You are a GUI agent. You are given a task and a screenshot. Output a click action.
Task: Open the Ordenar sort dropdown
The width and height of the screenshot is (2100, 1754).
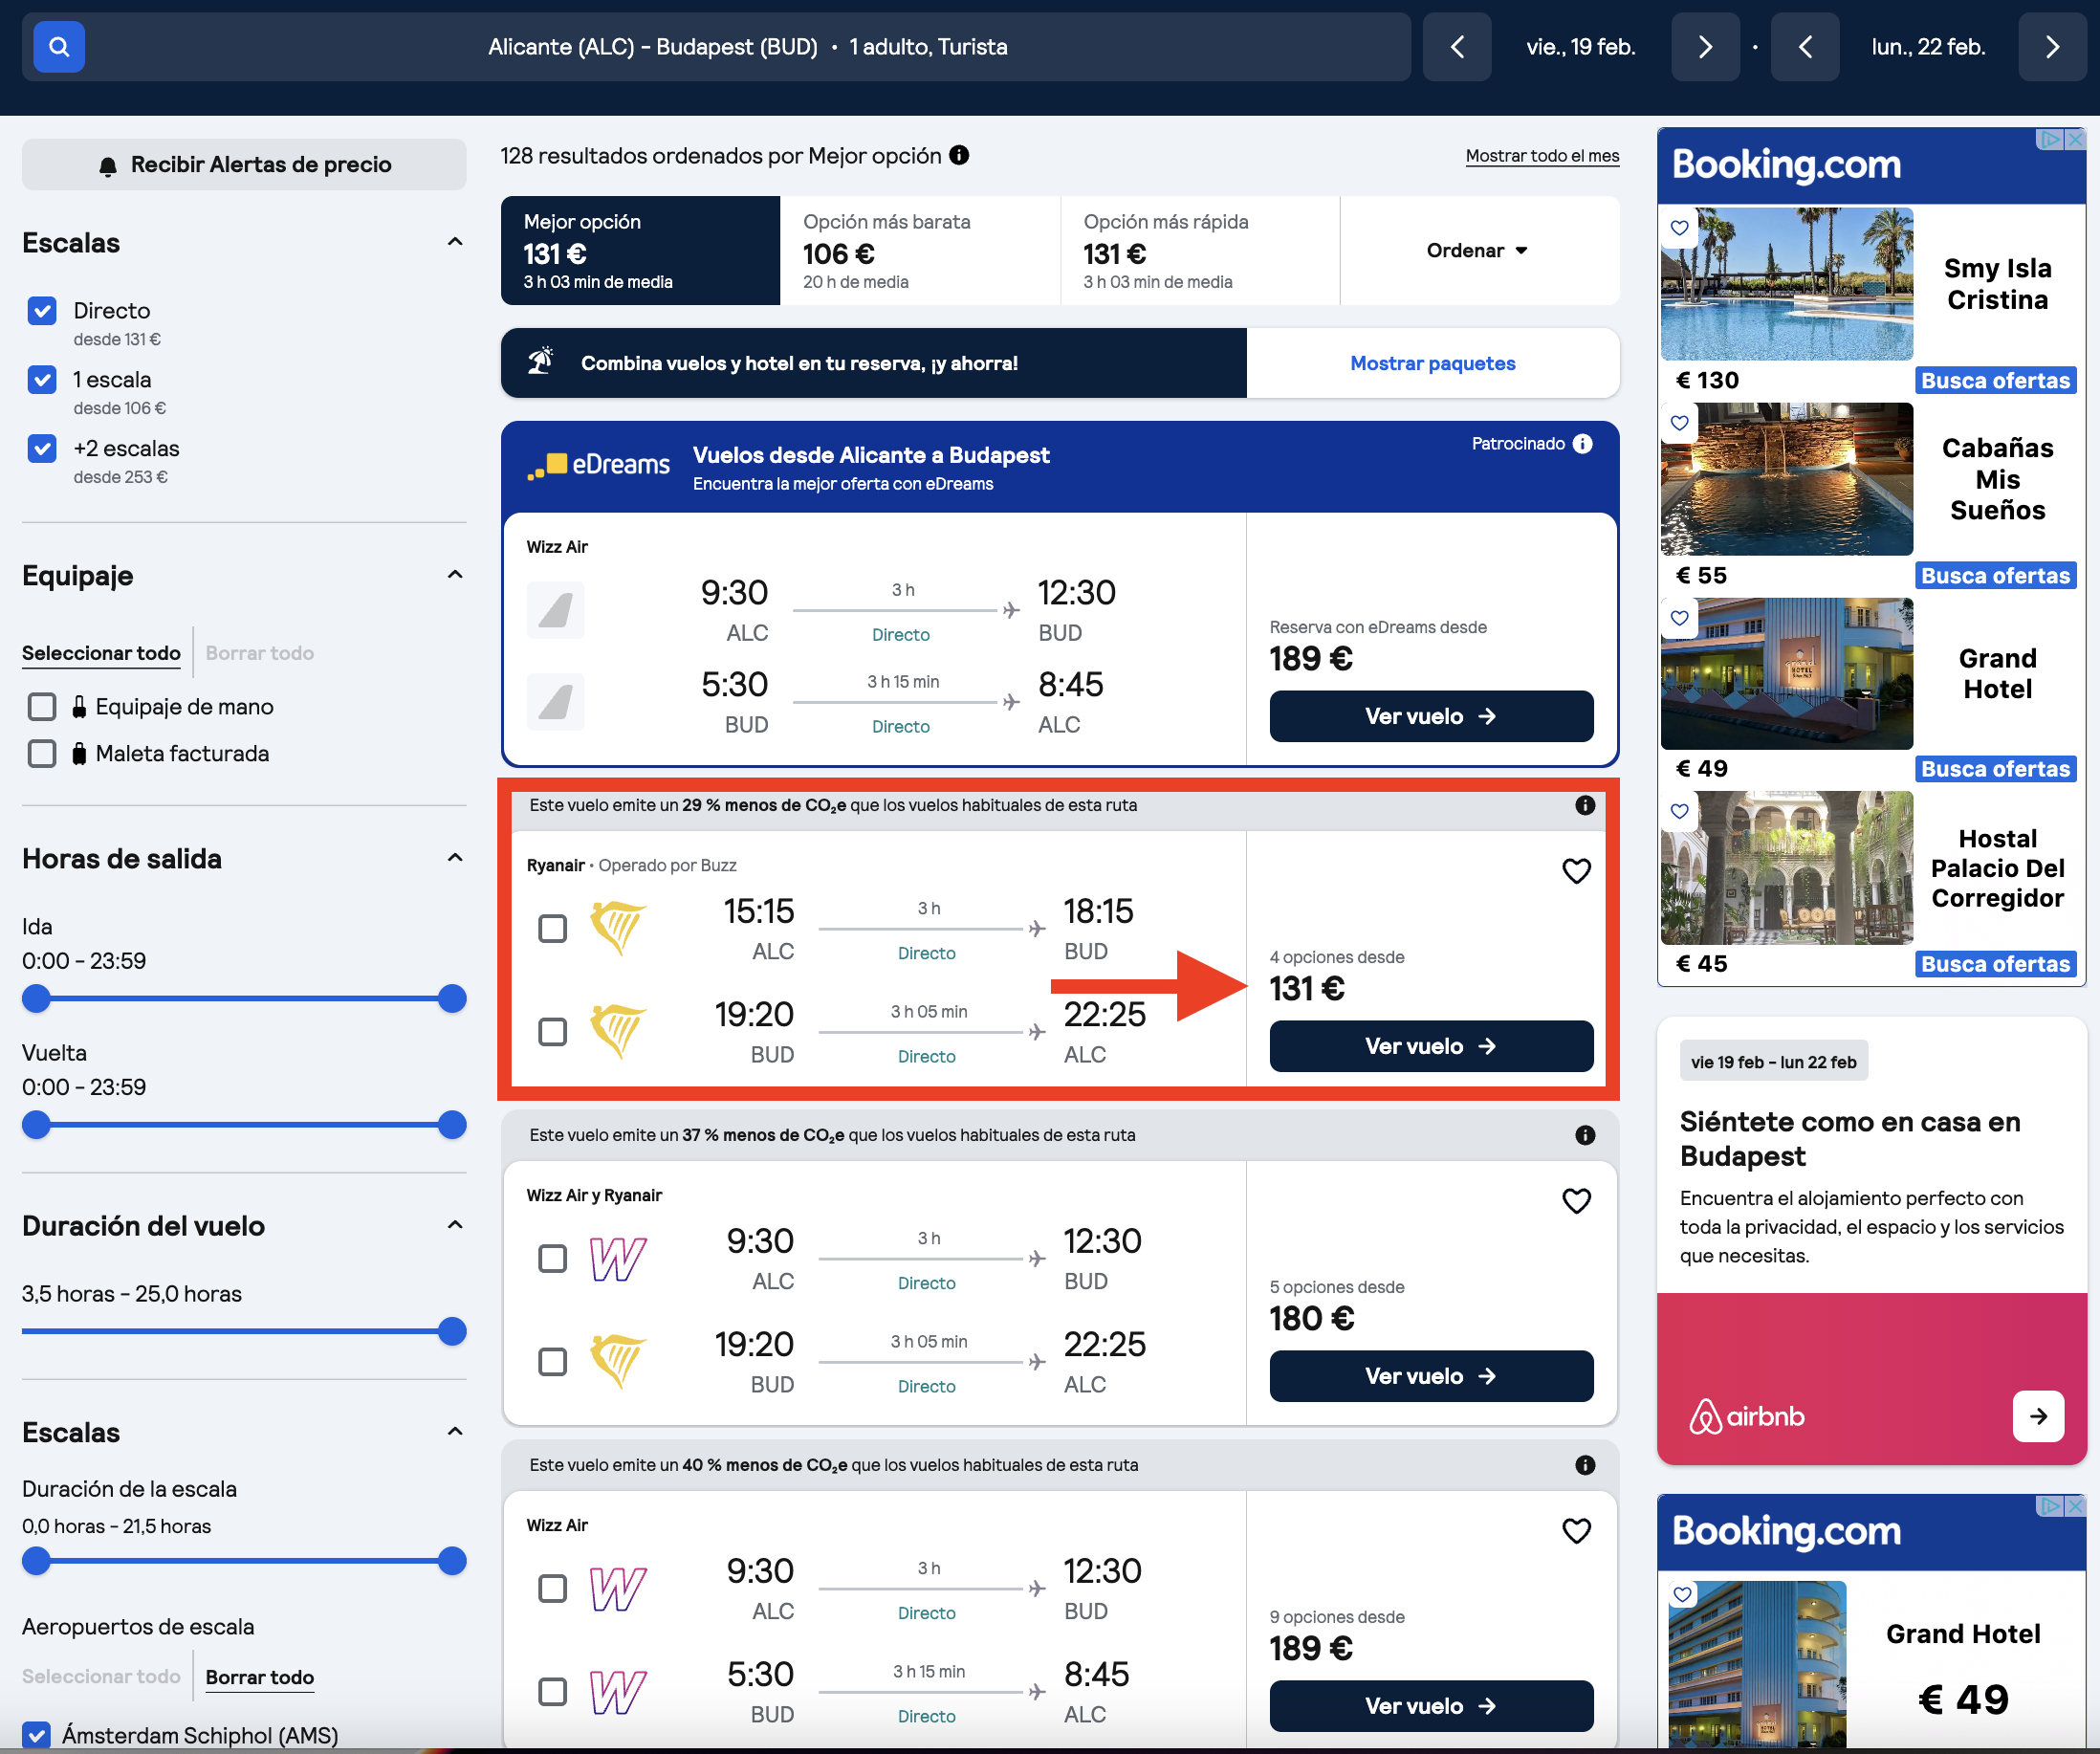1477,251
